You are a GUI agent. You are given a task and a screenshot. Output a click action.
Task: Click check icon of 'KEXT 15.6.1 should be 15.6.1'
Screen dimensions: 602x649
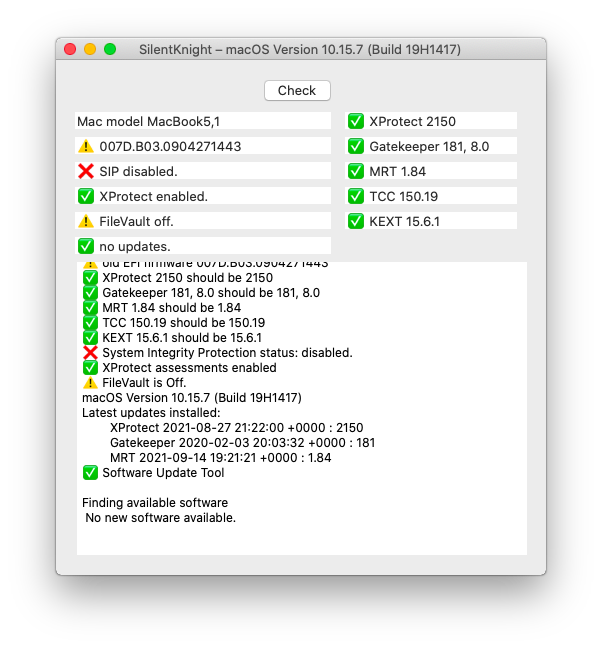90,337
